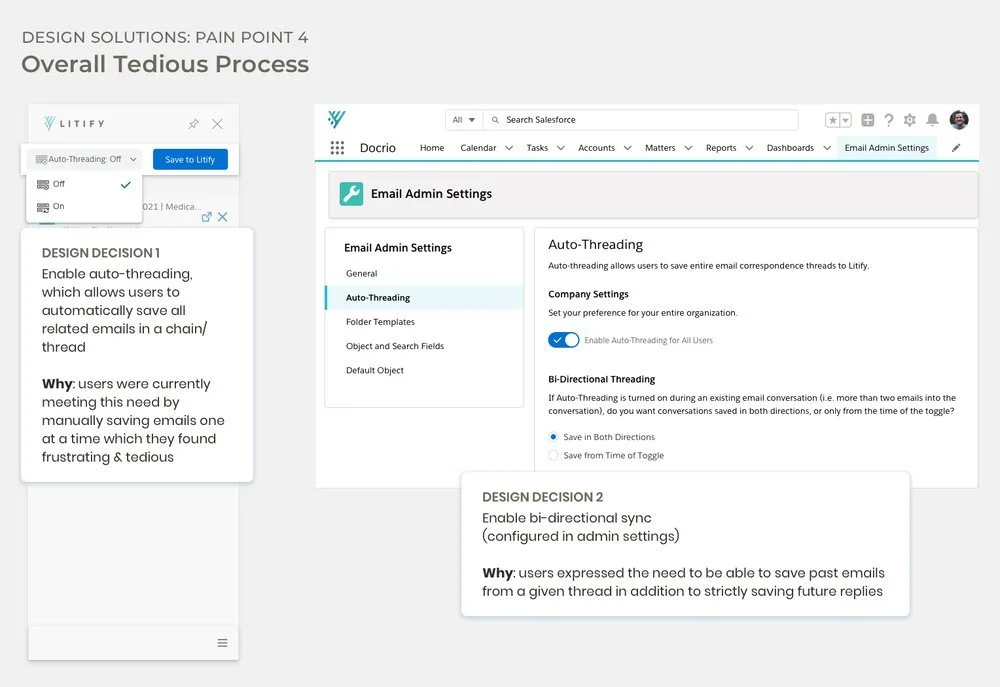Go to the Tasks tab

coord(537,148)
